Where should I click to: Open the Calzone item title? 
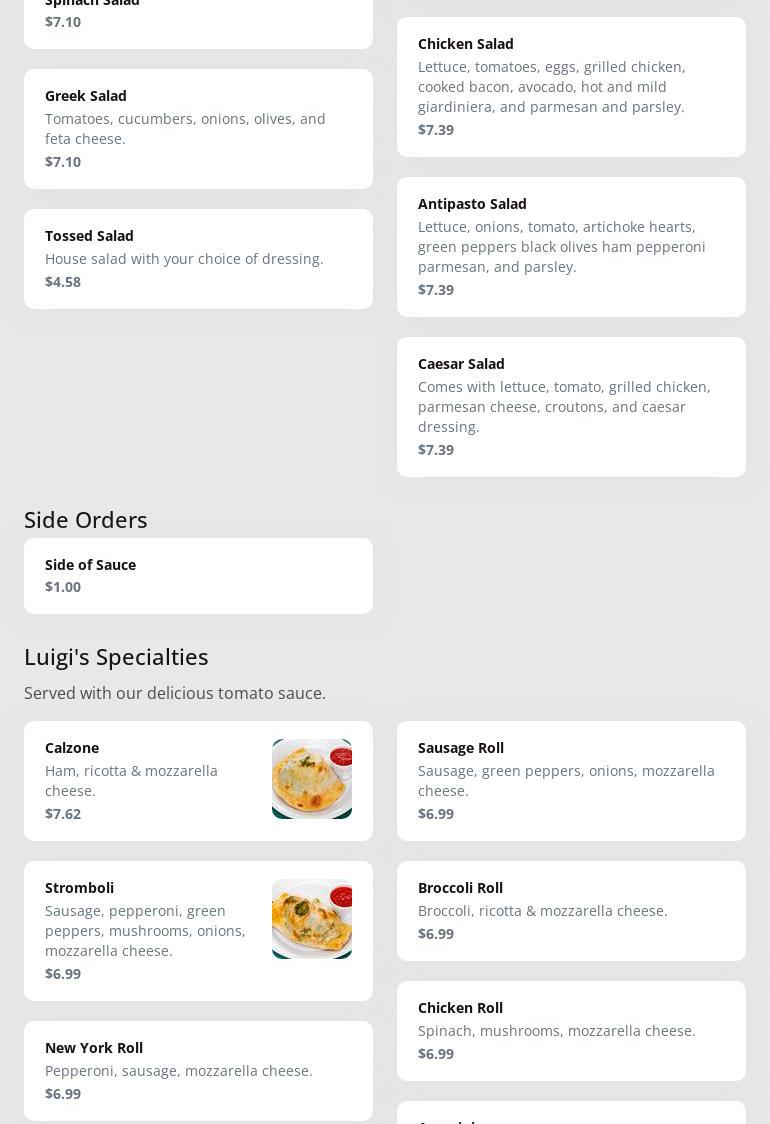72,748
